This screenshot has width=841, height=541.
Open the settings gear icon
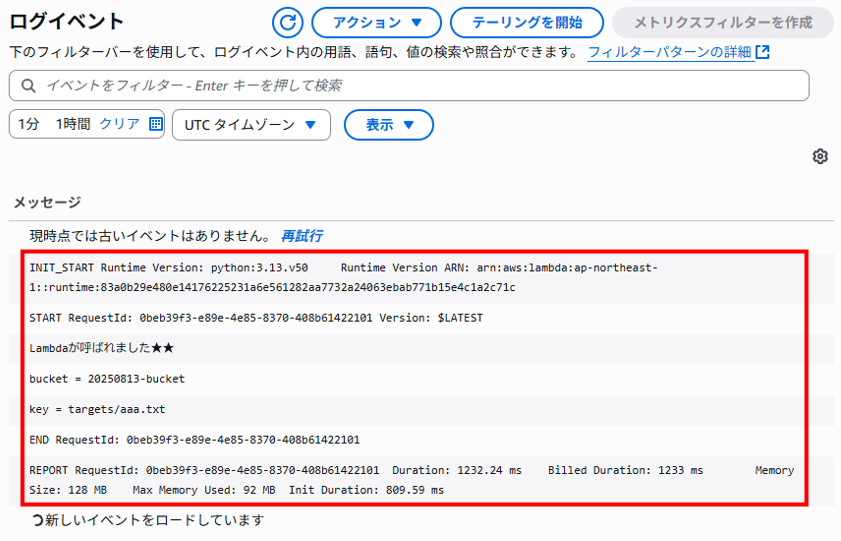(x=820, y=156)
